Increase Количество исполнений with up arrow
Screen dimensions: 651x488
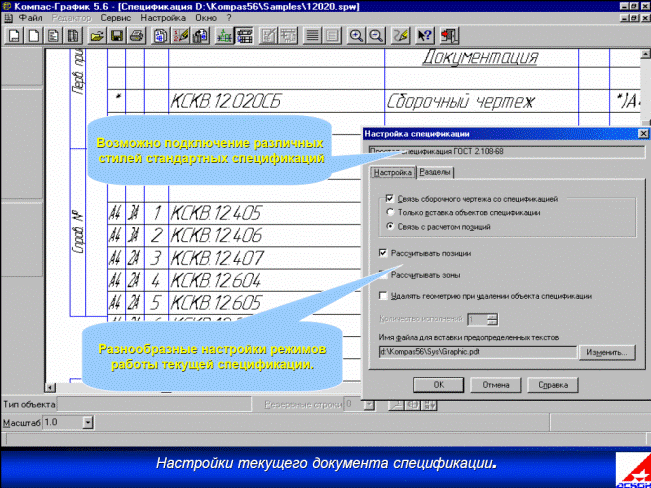pos(492,316)
